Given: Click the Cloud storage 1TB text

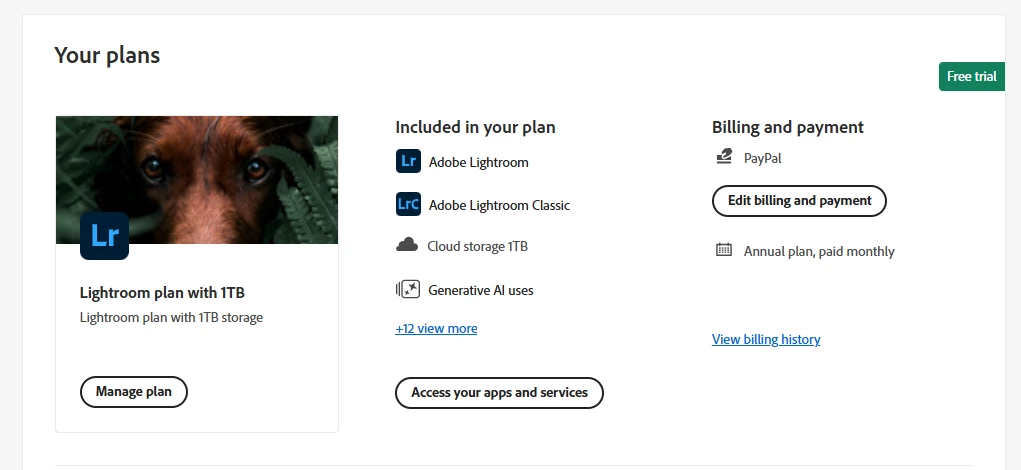Looking at the screenshot, I should tap(477, 246).
